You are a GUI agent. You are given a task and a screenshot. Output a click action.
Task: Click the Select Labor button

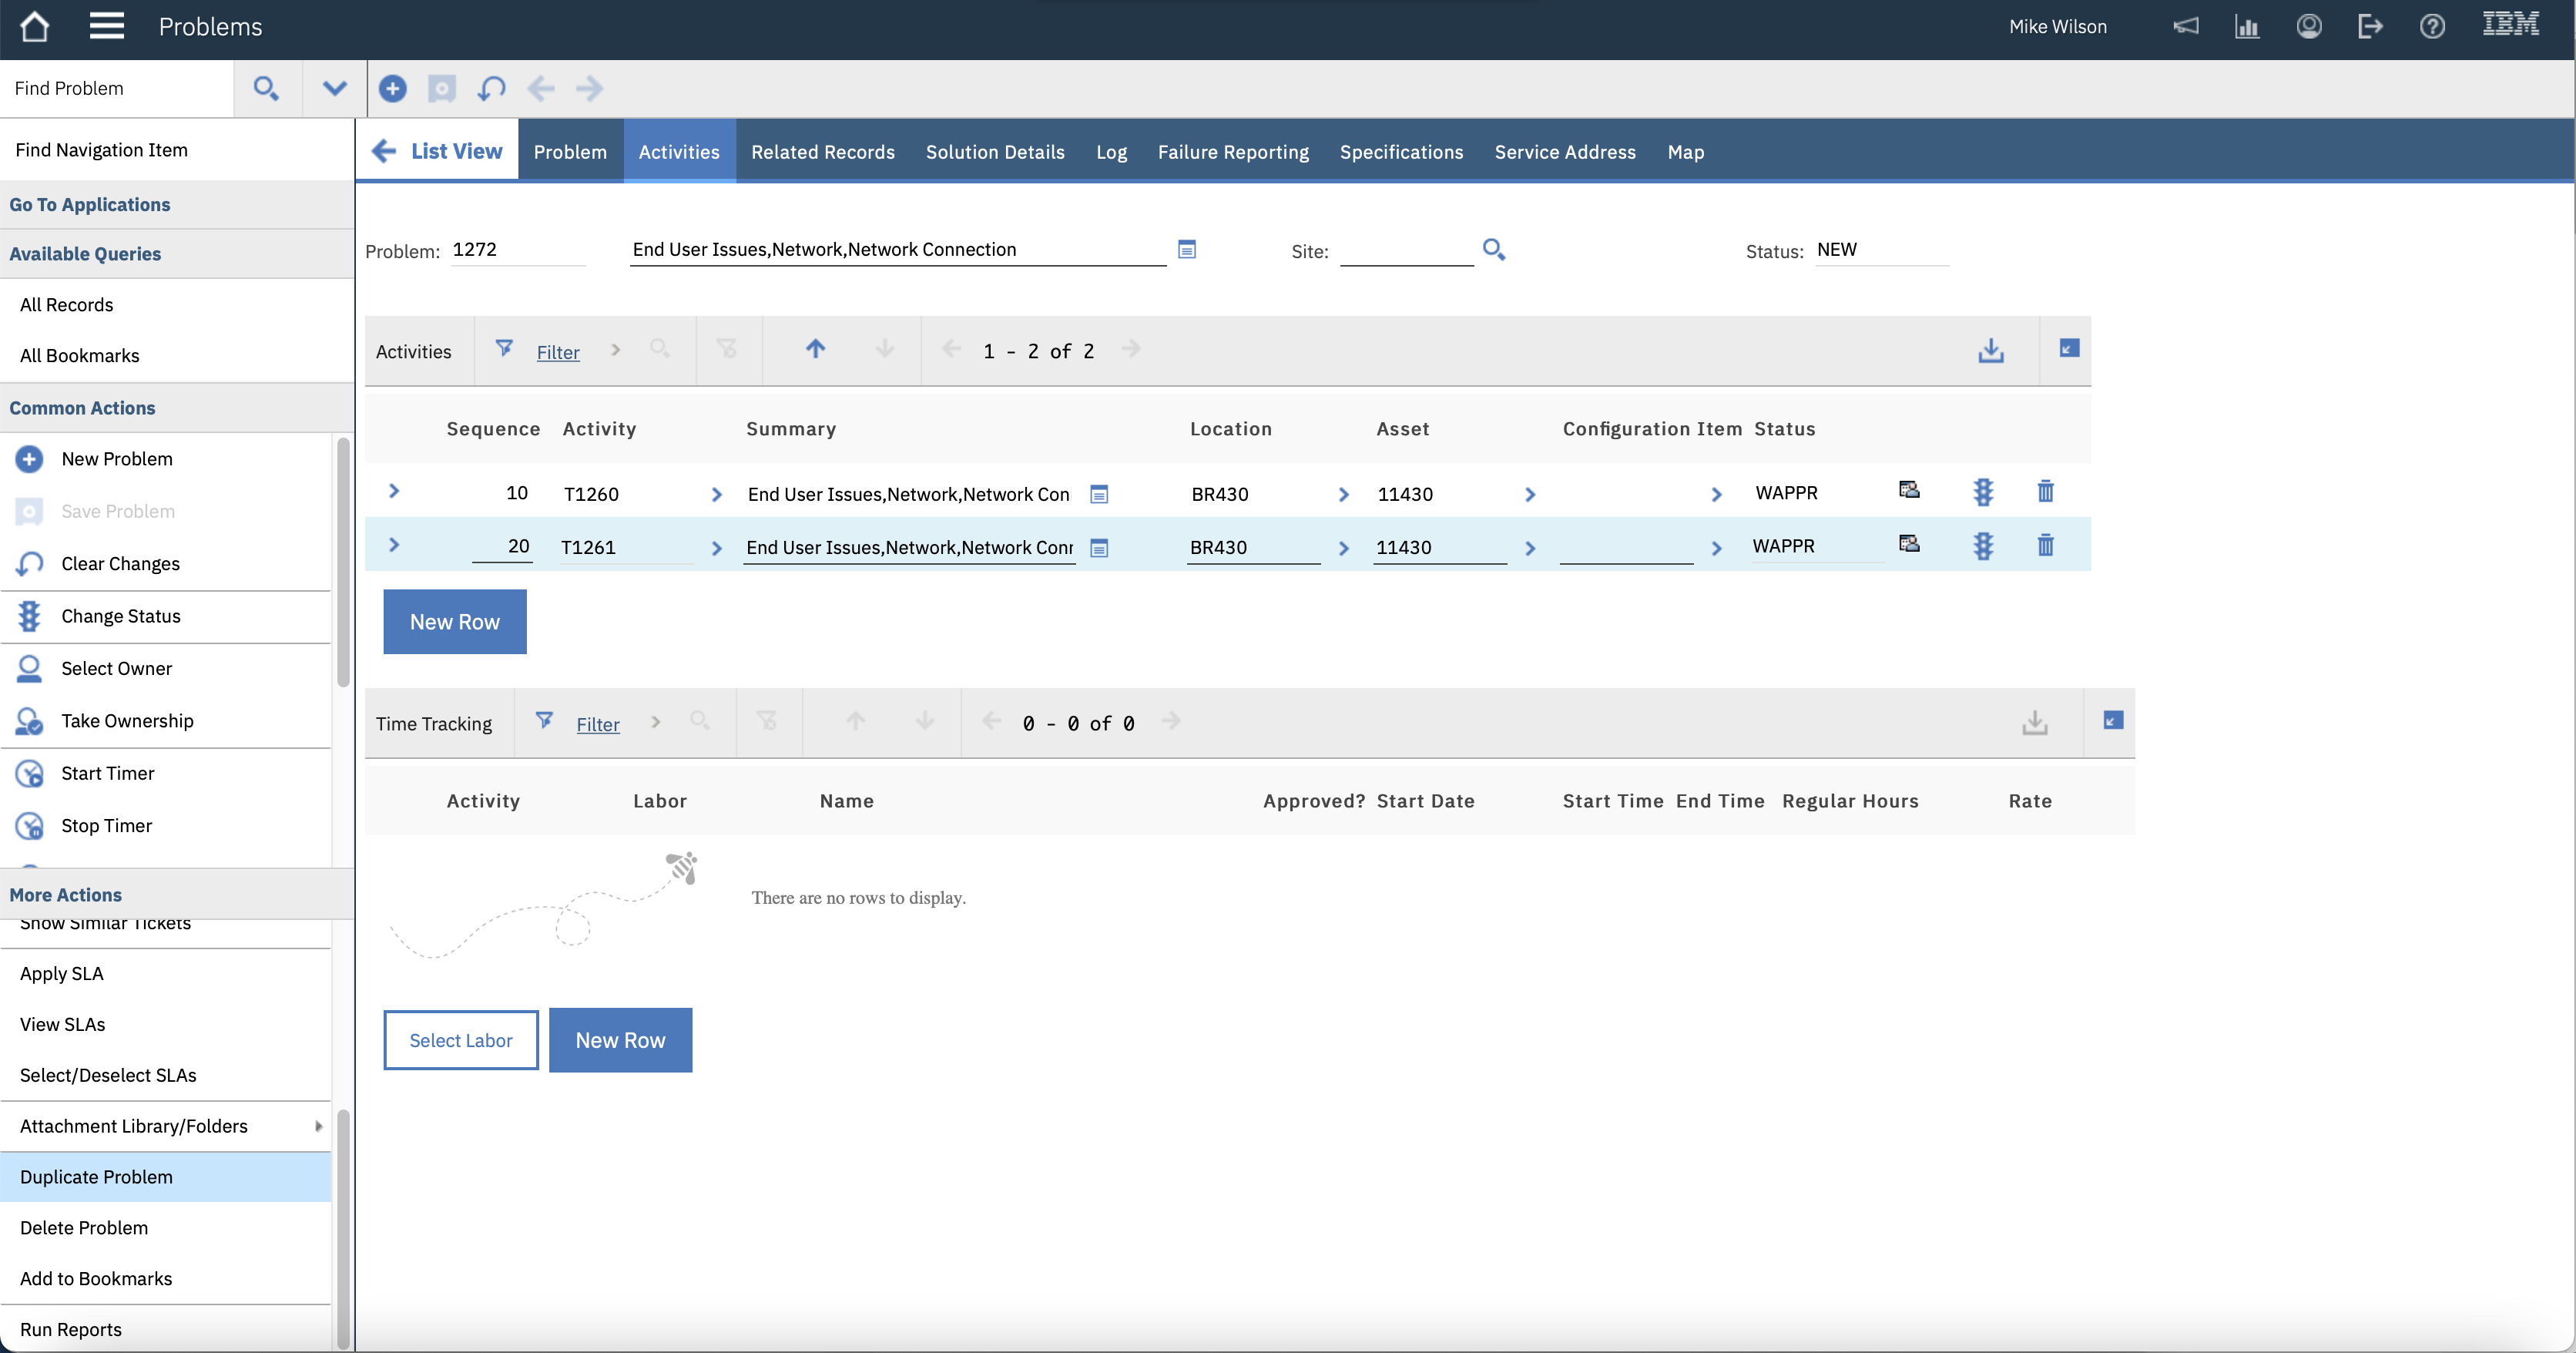point(460,1040)
